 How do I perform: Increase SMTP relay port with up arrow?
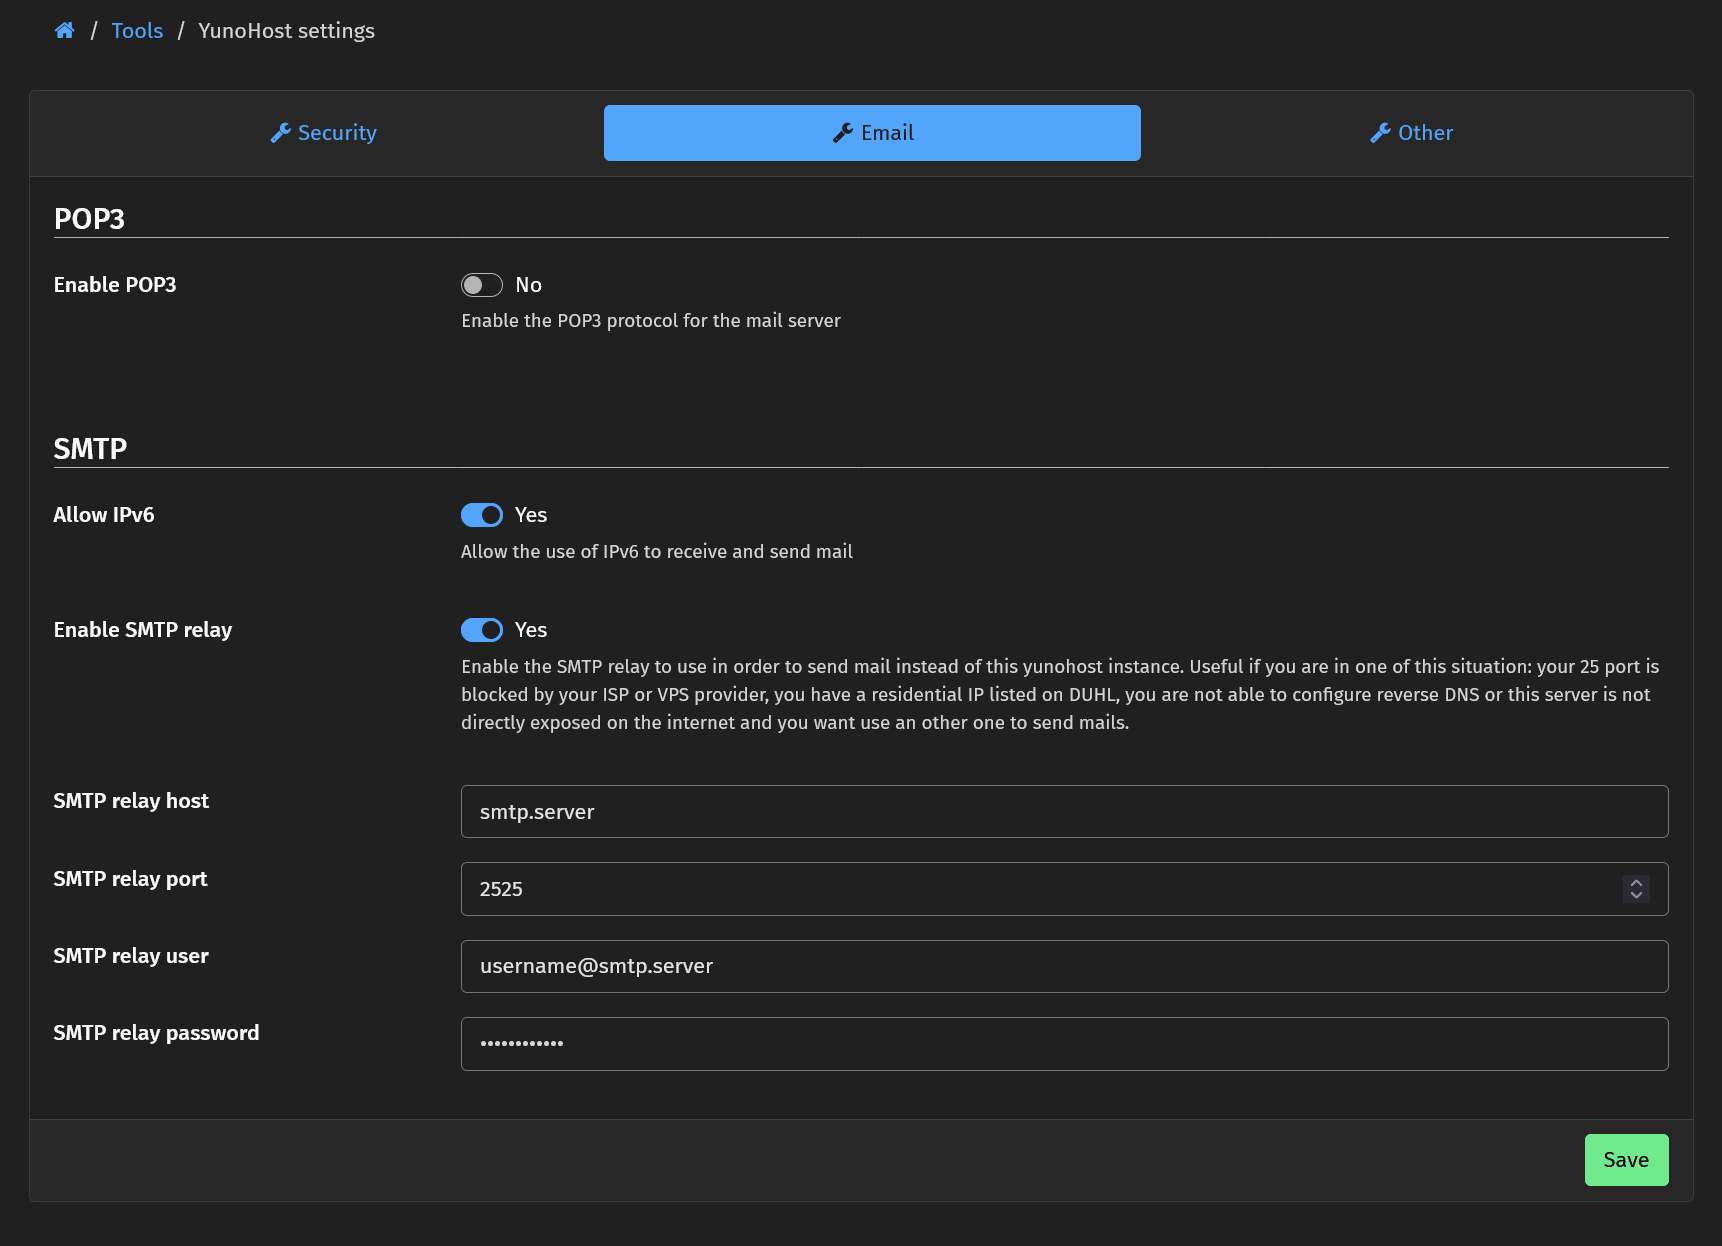click(x=1636, y=883)
